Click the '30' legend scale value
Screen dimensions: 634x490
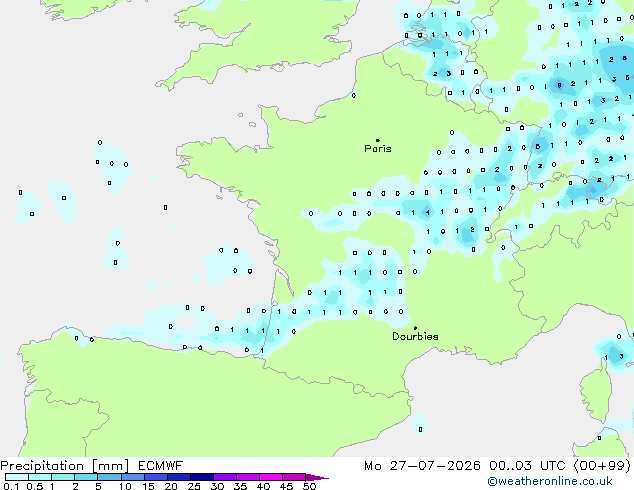click(x=217, y=486)
